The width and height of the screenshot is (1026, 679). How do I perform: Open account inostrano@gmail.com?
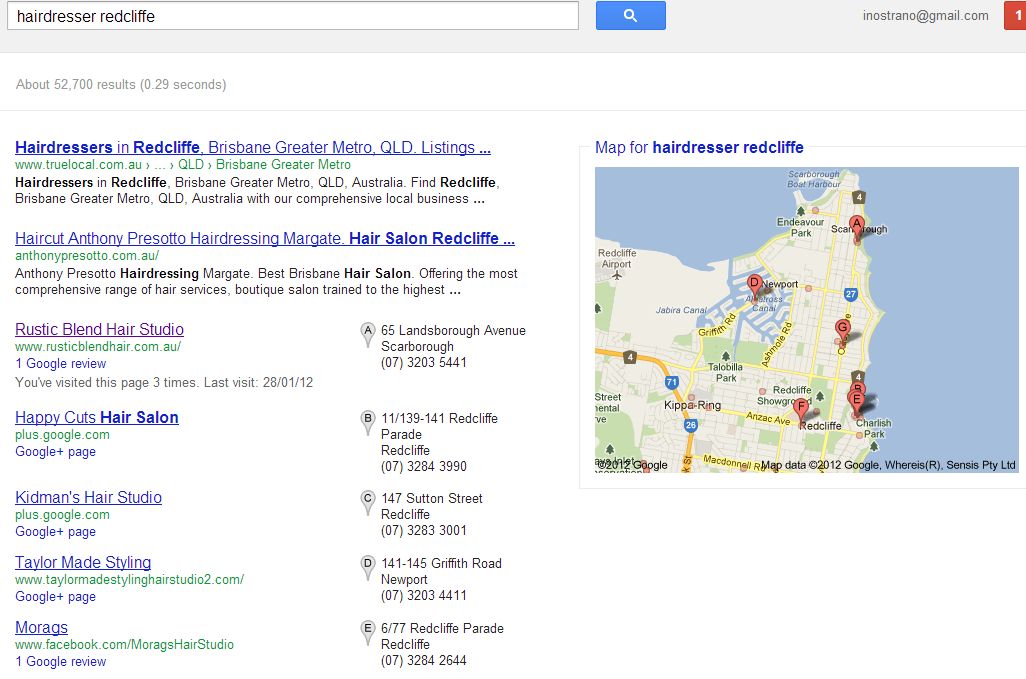tap(925, 16)
